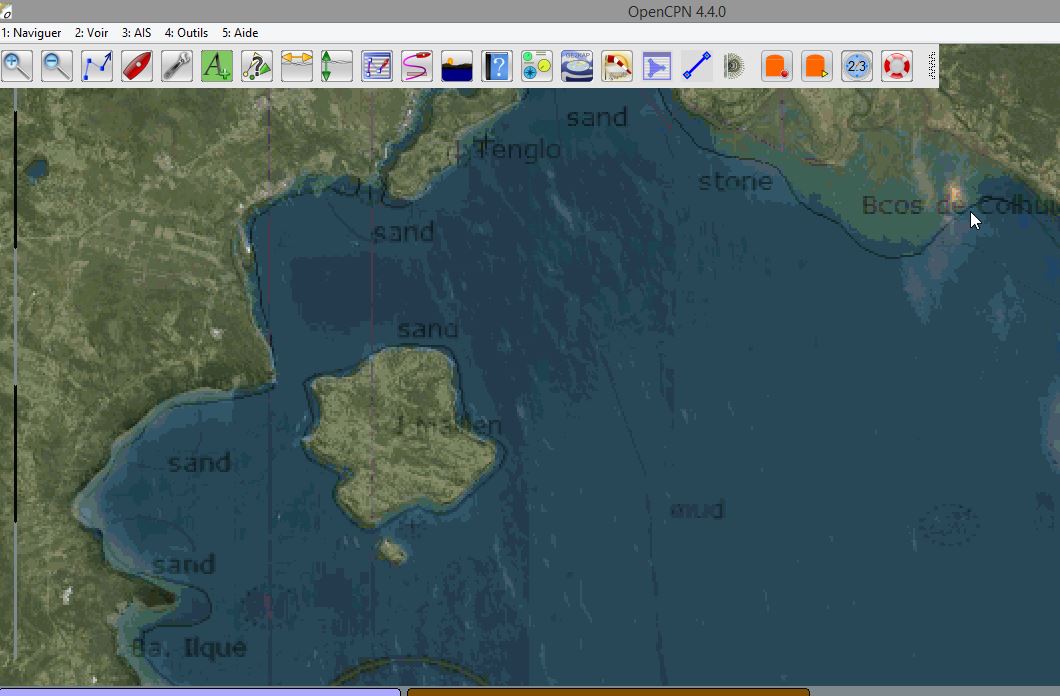Viewport: 1060px width, 696px height.
Task: Click the Tenglo label on the chart
Action: (518, 149)
